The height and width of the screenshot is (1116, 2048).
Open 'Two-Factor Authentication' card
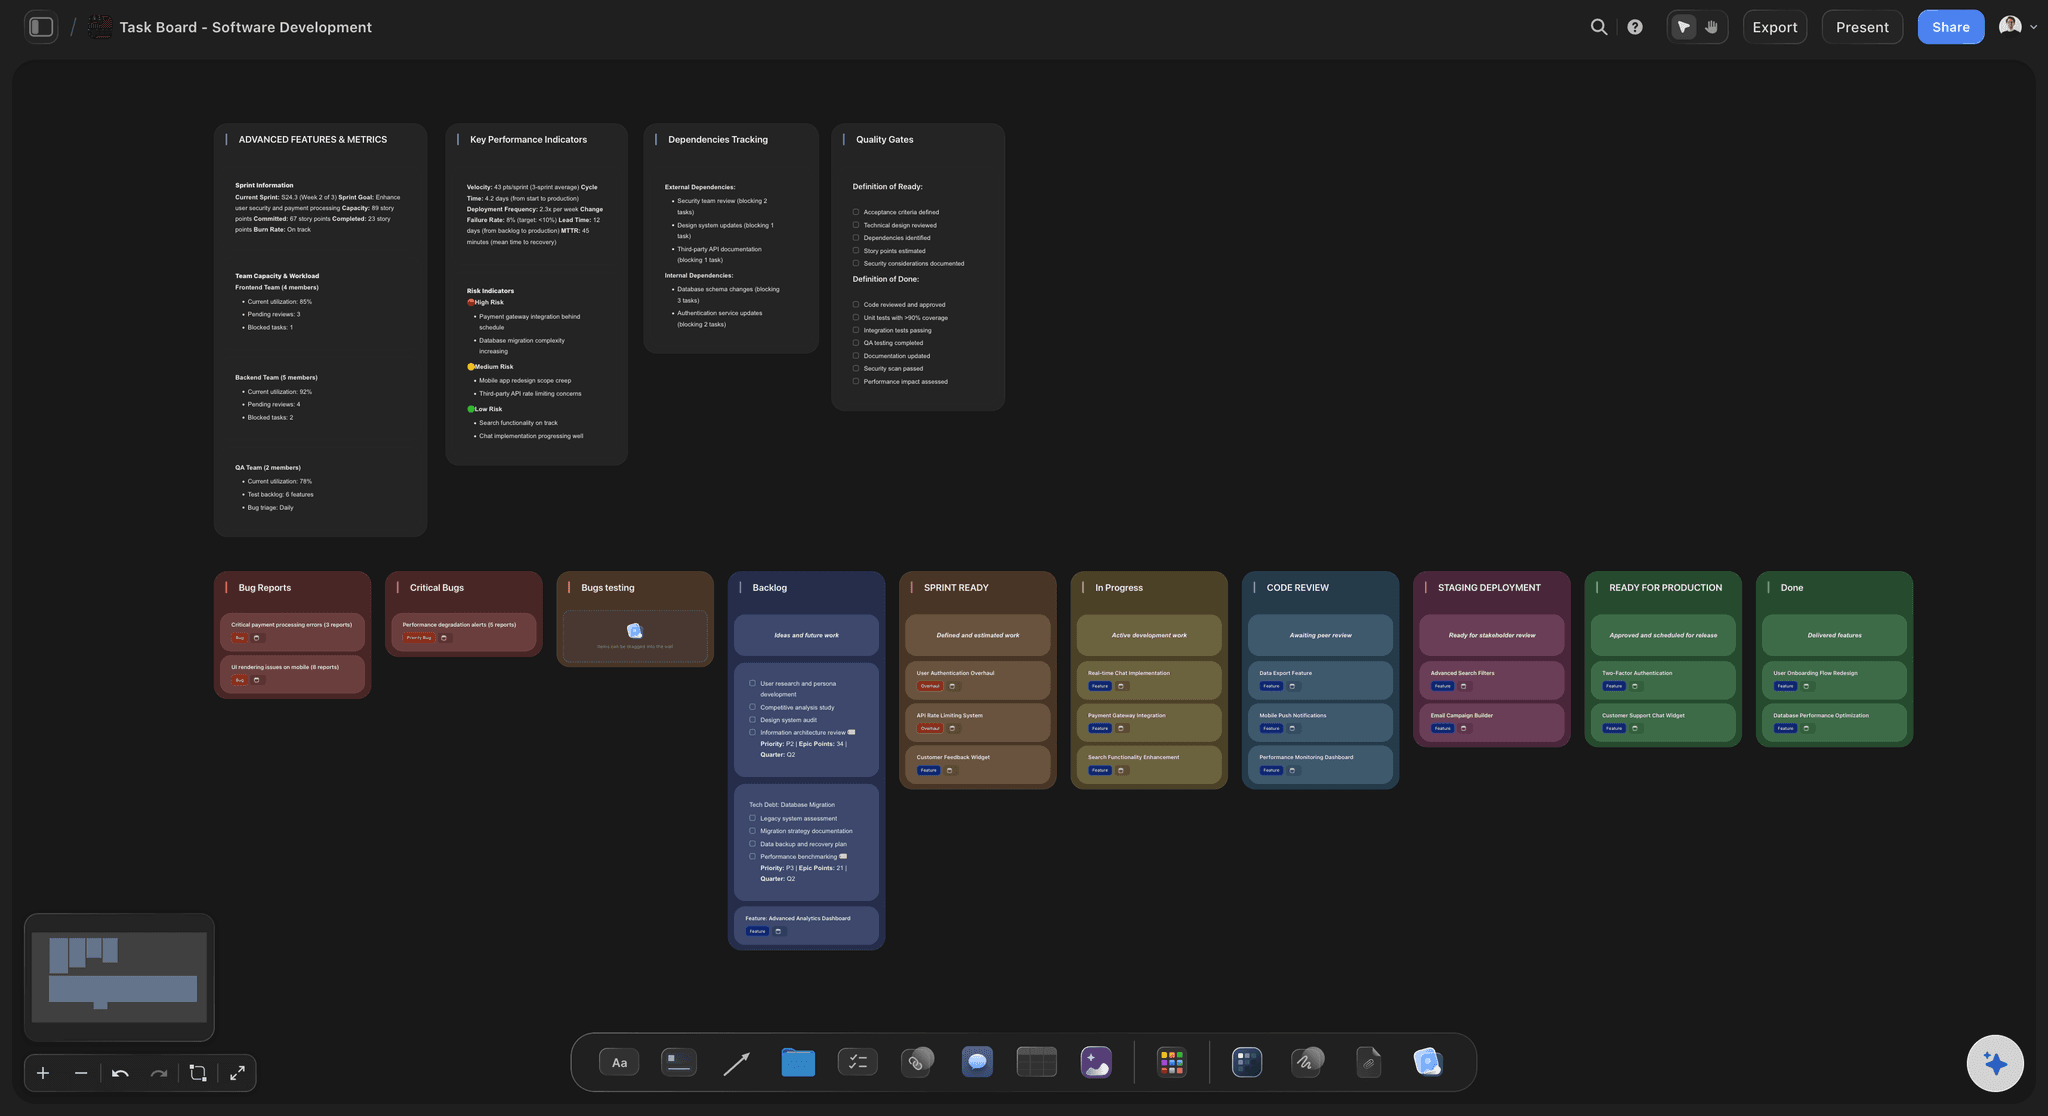(1662, 680)
